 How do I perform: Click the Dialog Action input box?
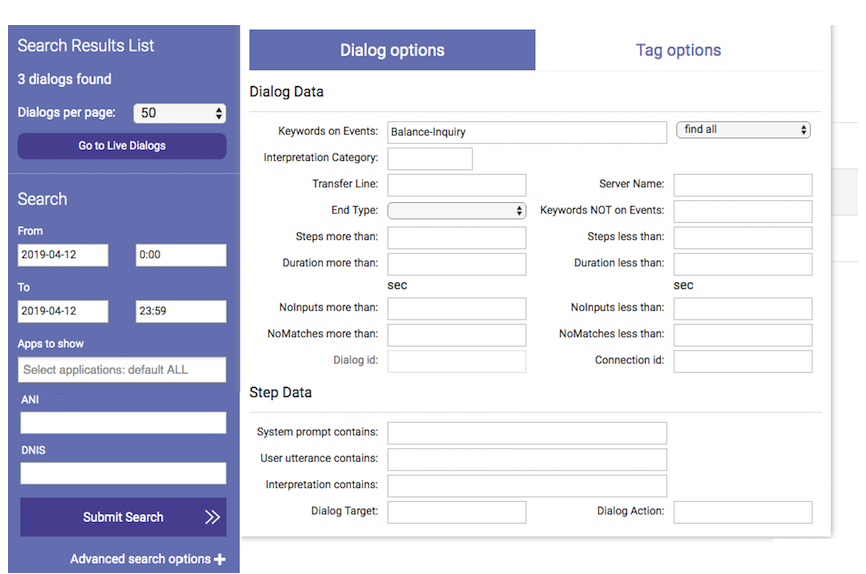point(742,512)
